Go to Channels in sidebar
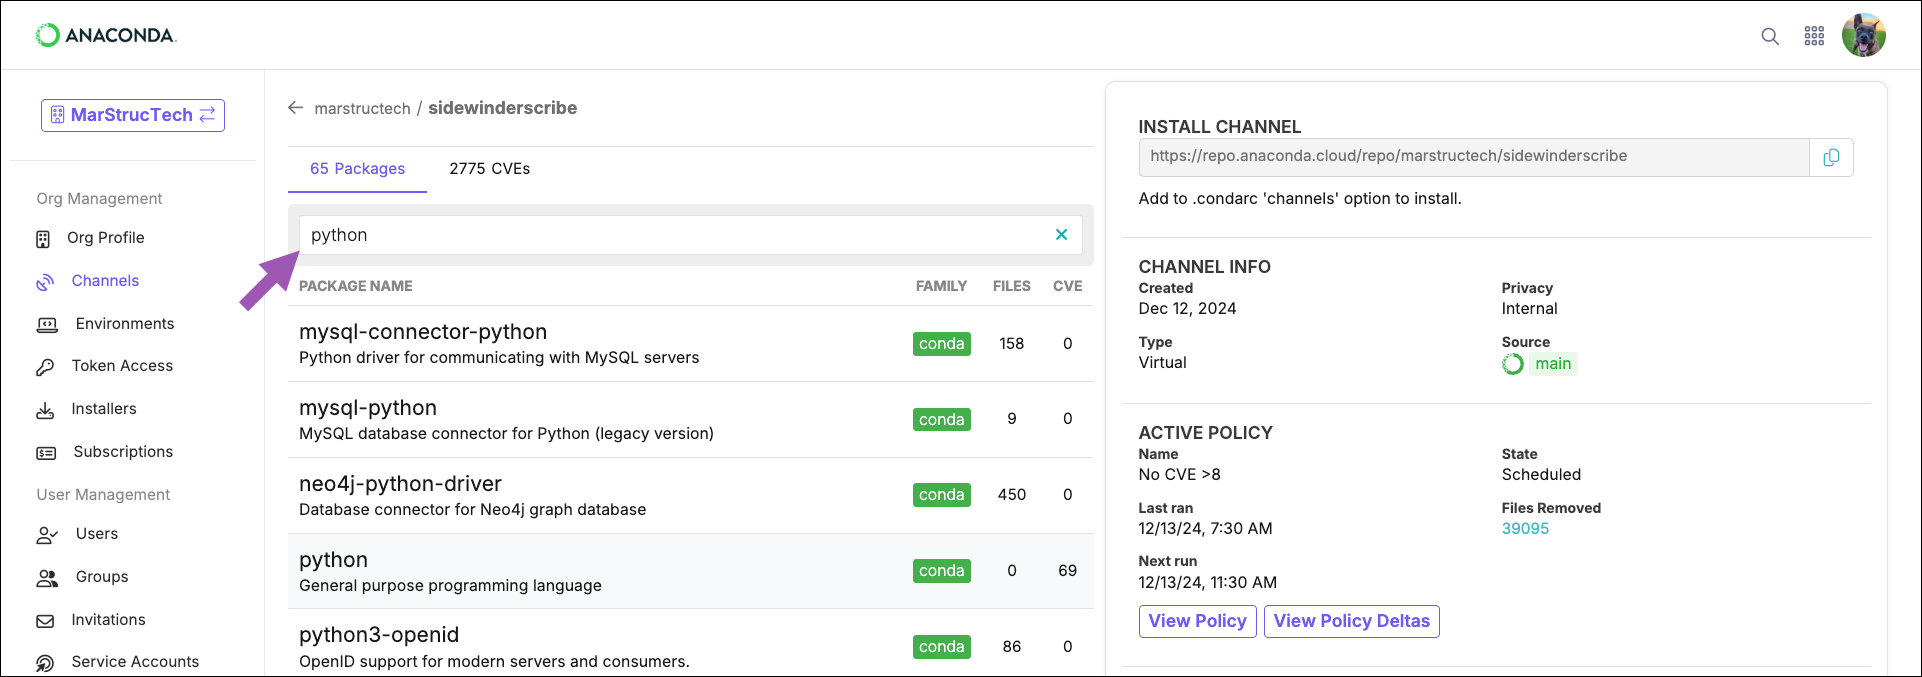Viewport: 1922px width, 677px height. 105,281
